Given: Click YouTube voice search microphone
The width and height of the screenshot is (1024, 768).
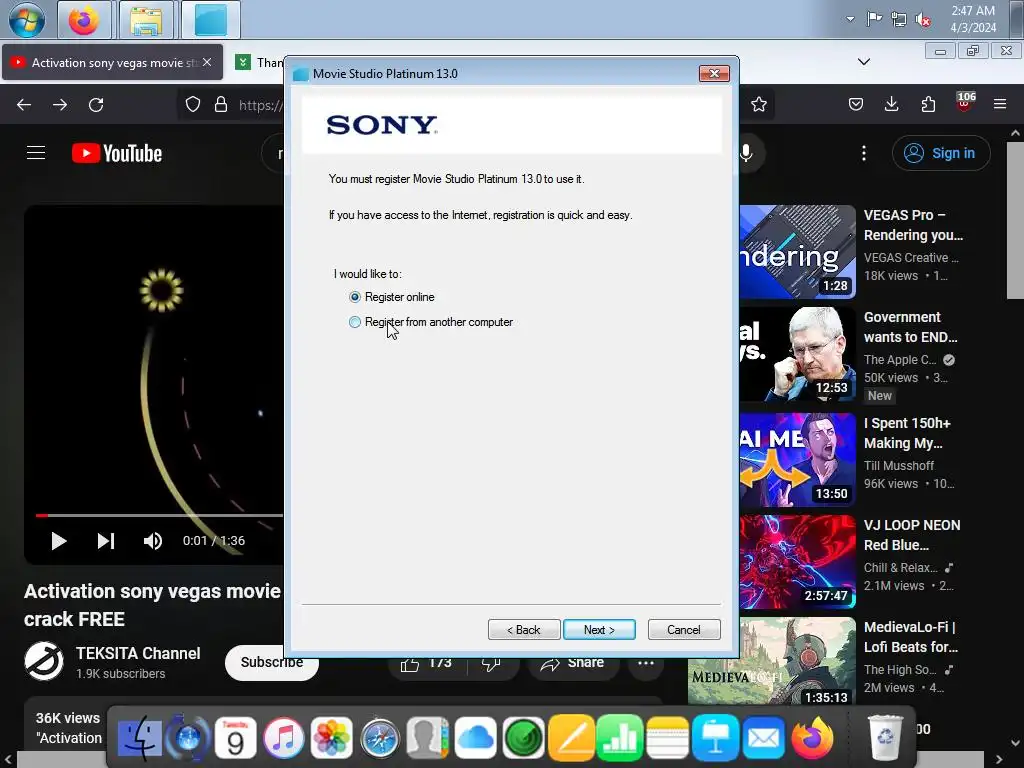Looking at the screenshot, I should tap(746, 153).
